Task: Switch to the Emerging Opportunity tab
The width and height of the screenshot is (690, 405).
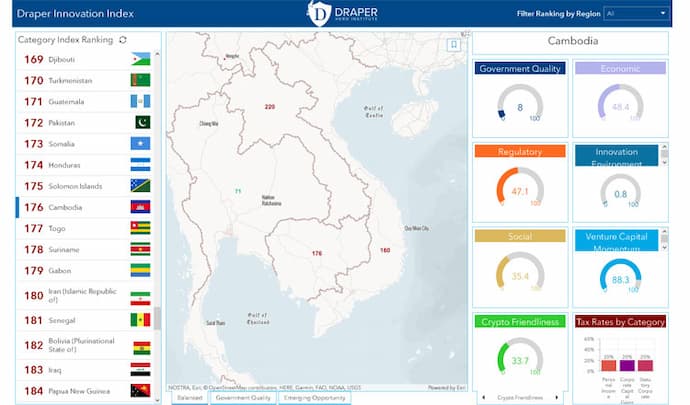Action: (315, 398)
